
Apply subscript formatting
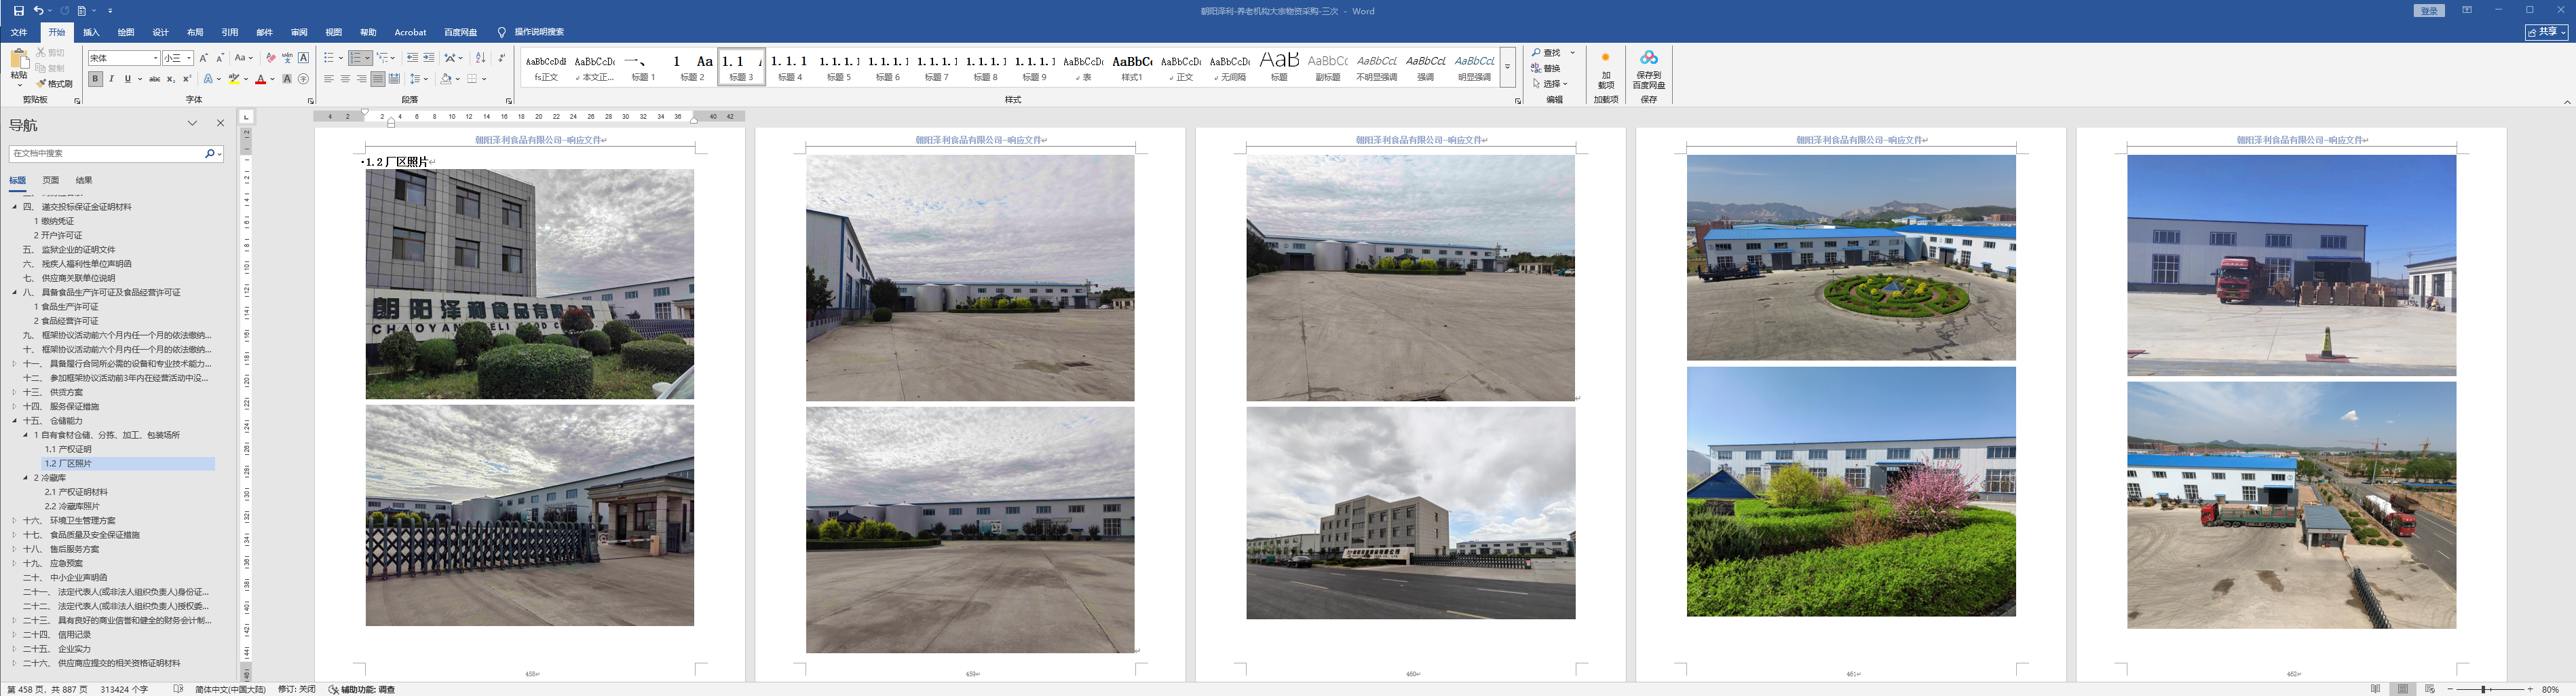(171, 79)
